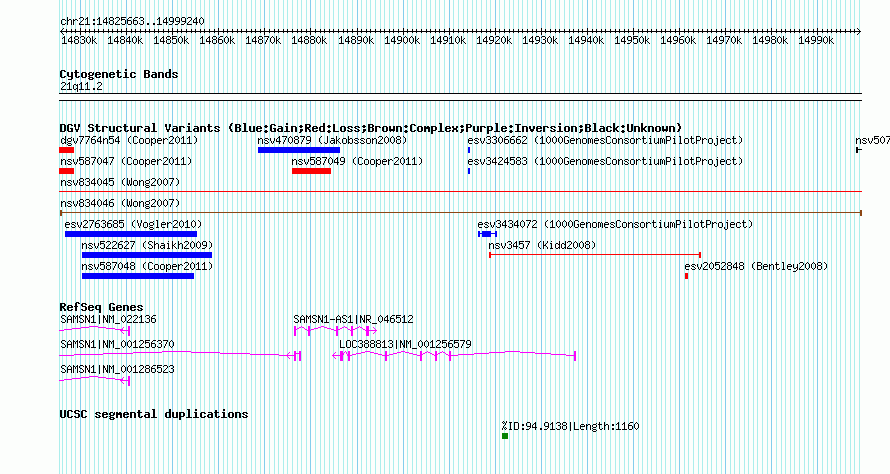
Task: Click the red bar under nsv587049
Action: (311, 171)
